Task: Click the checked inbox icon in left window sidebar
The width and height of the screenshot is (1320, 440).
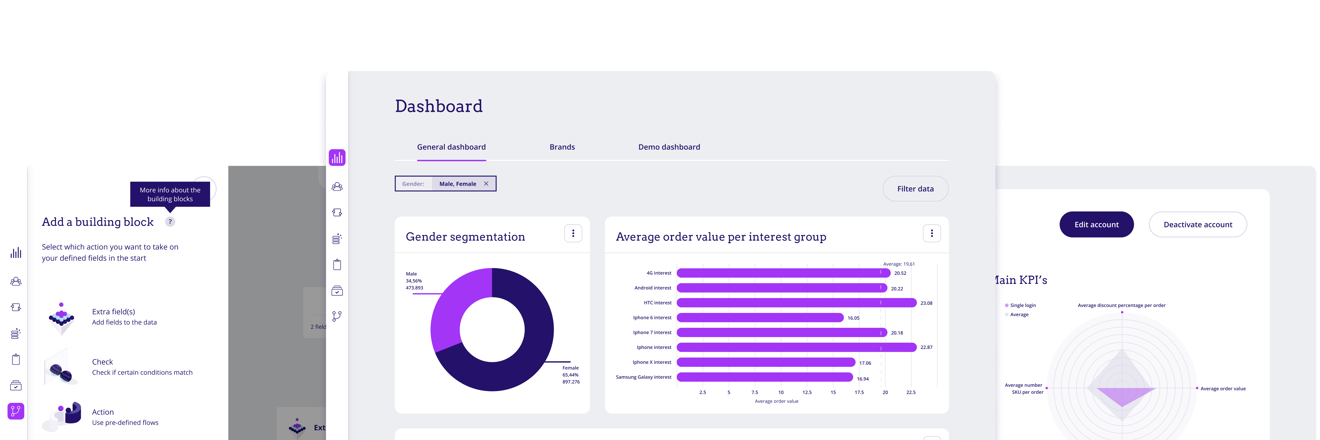Action: (16, 385)
